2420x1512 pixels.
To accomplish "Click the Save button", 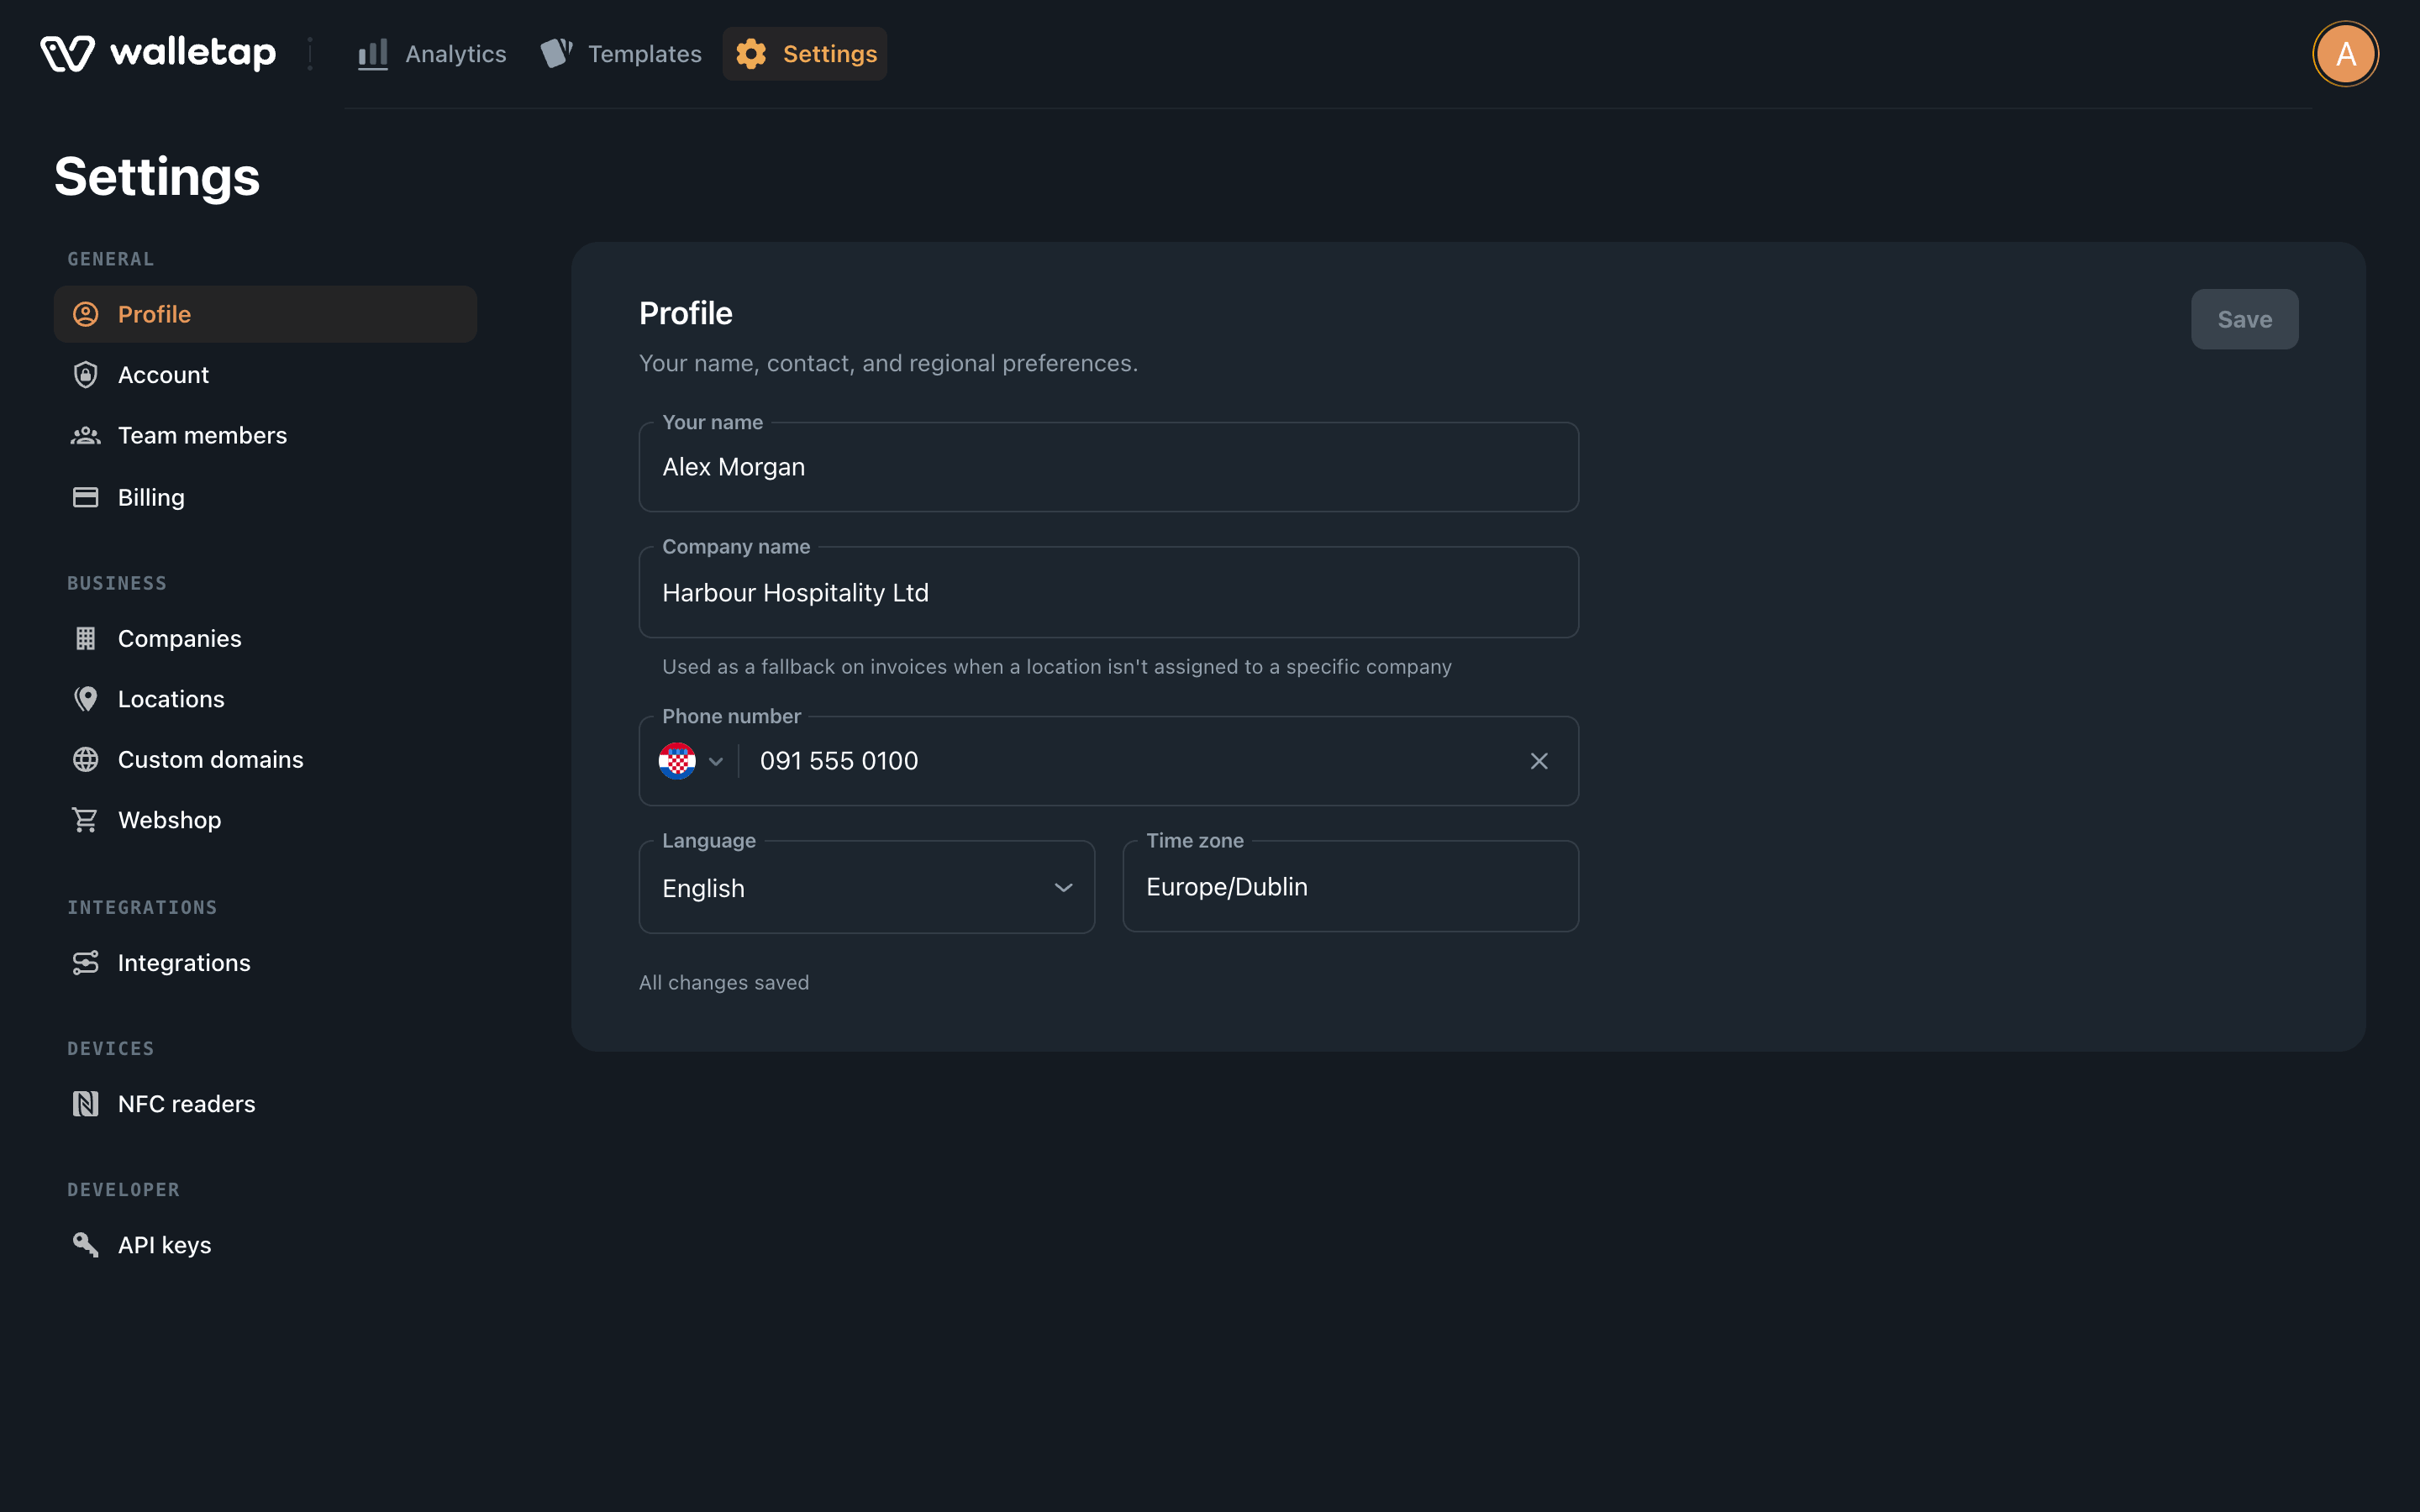I will [2245, 319].
